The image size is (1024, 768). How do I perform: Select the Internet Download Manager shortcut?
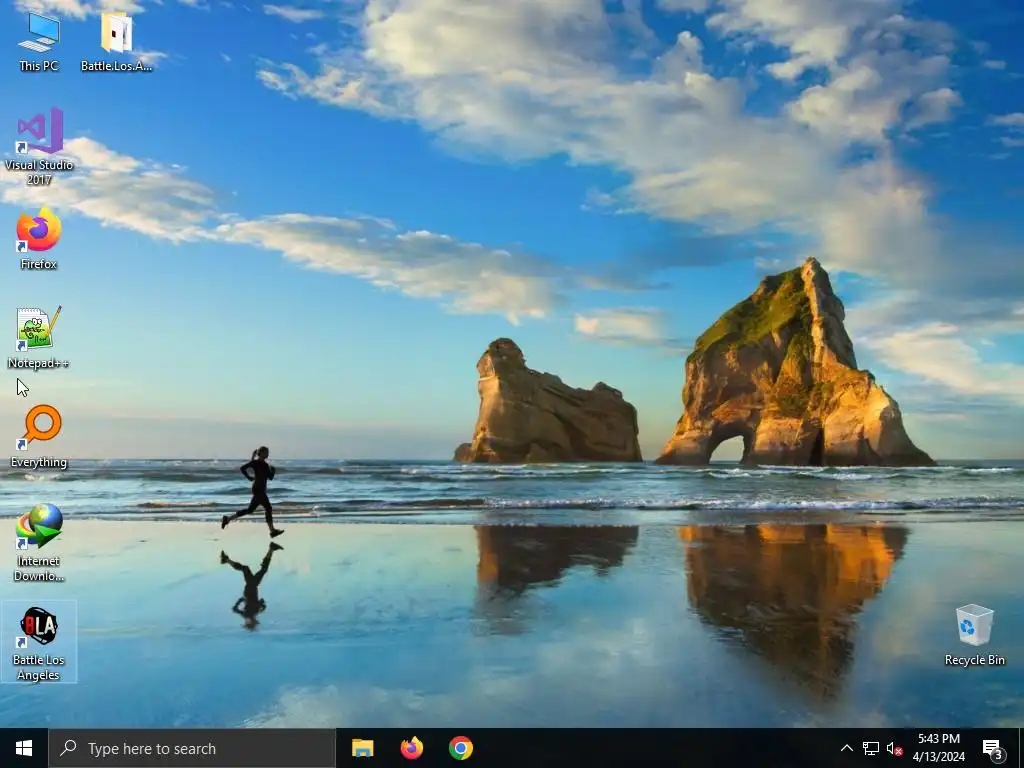[x=39, y=543]
